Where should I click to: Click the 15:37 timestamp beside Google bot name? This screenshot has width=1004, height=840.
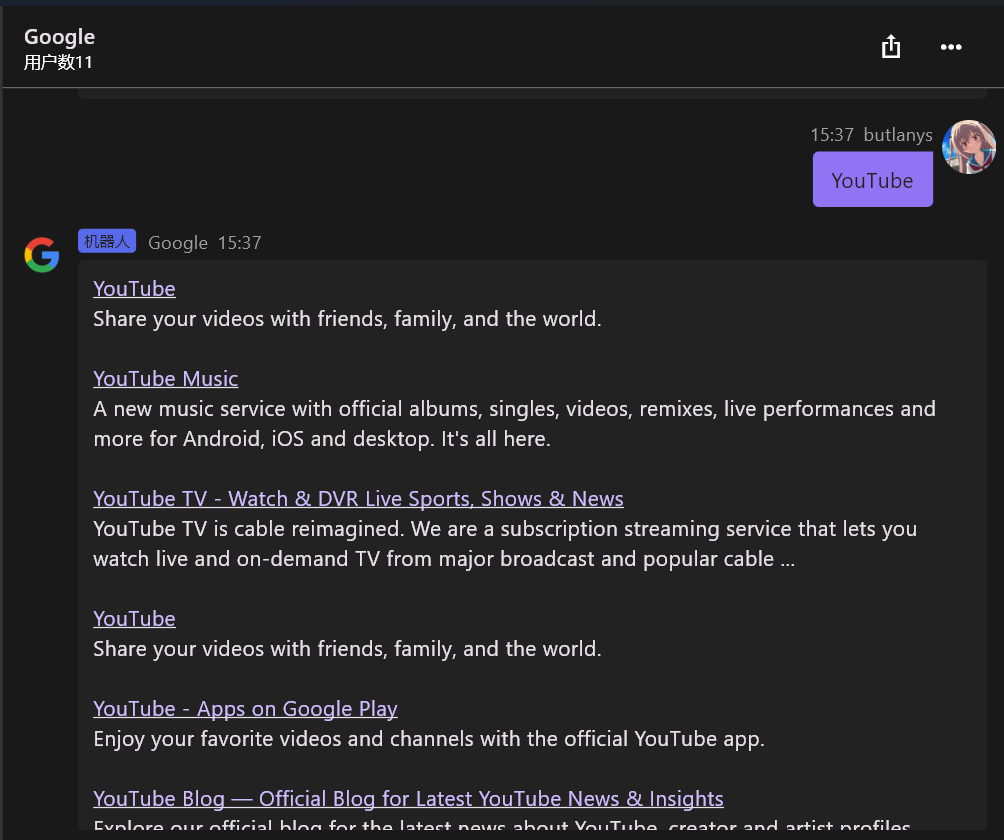[x=239, y=243]
